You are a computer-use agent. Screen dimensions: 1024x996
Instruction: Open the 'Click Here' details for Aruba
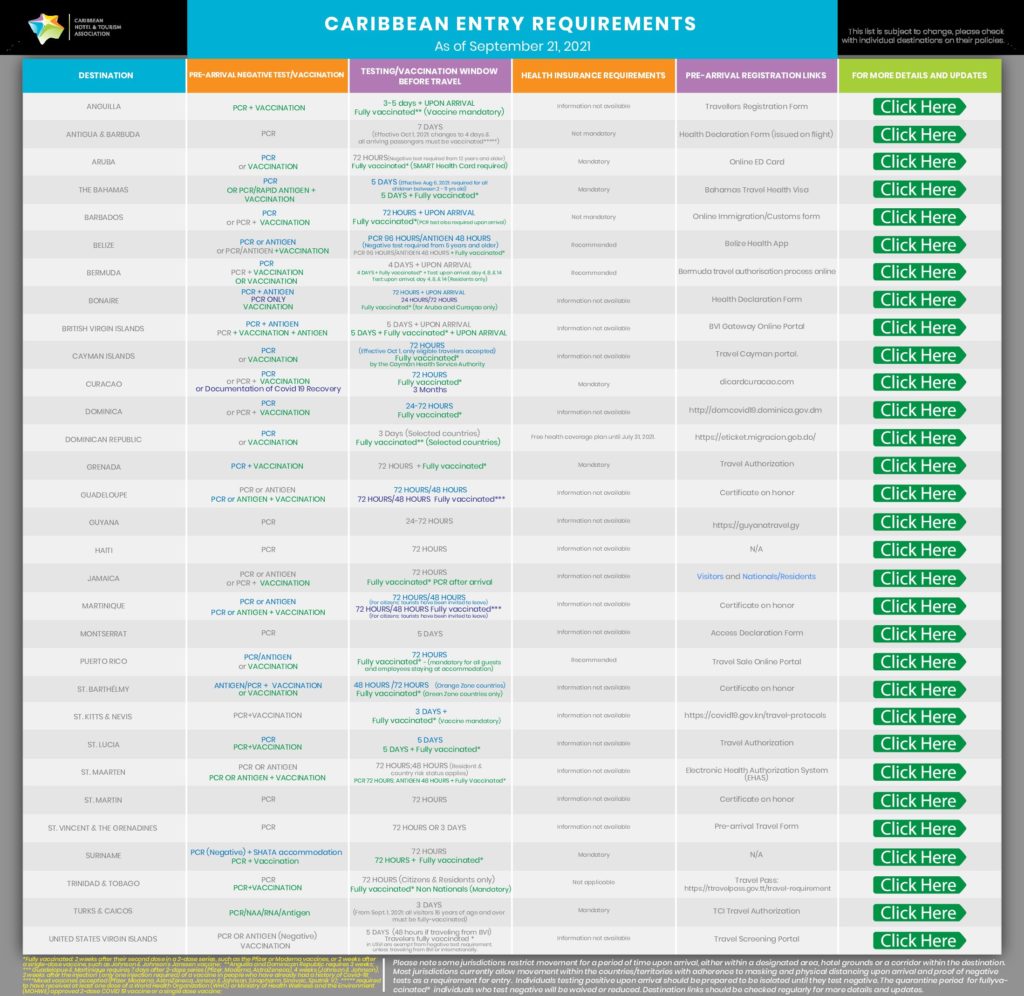(918, 162)
